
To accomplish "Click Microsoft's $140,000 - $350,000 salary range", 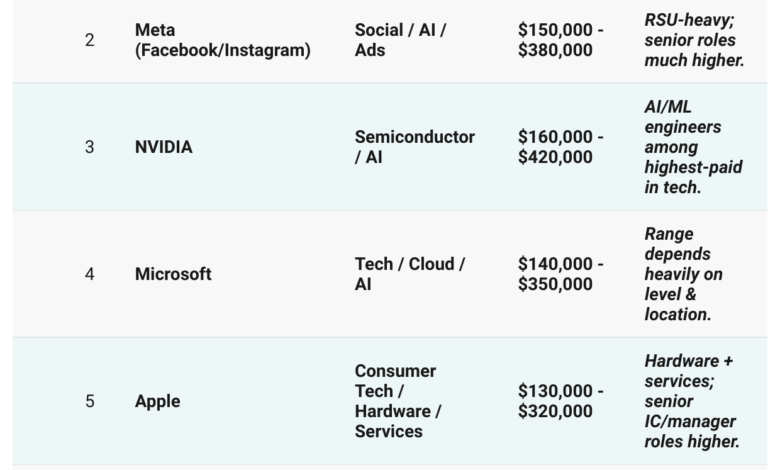I will coord(560,274).
